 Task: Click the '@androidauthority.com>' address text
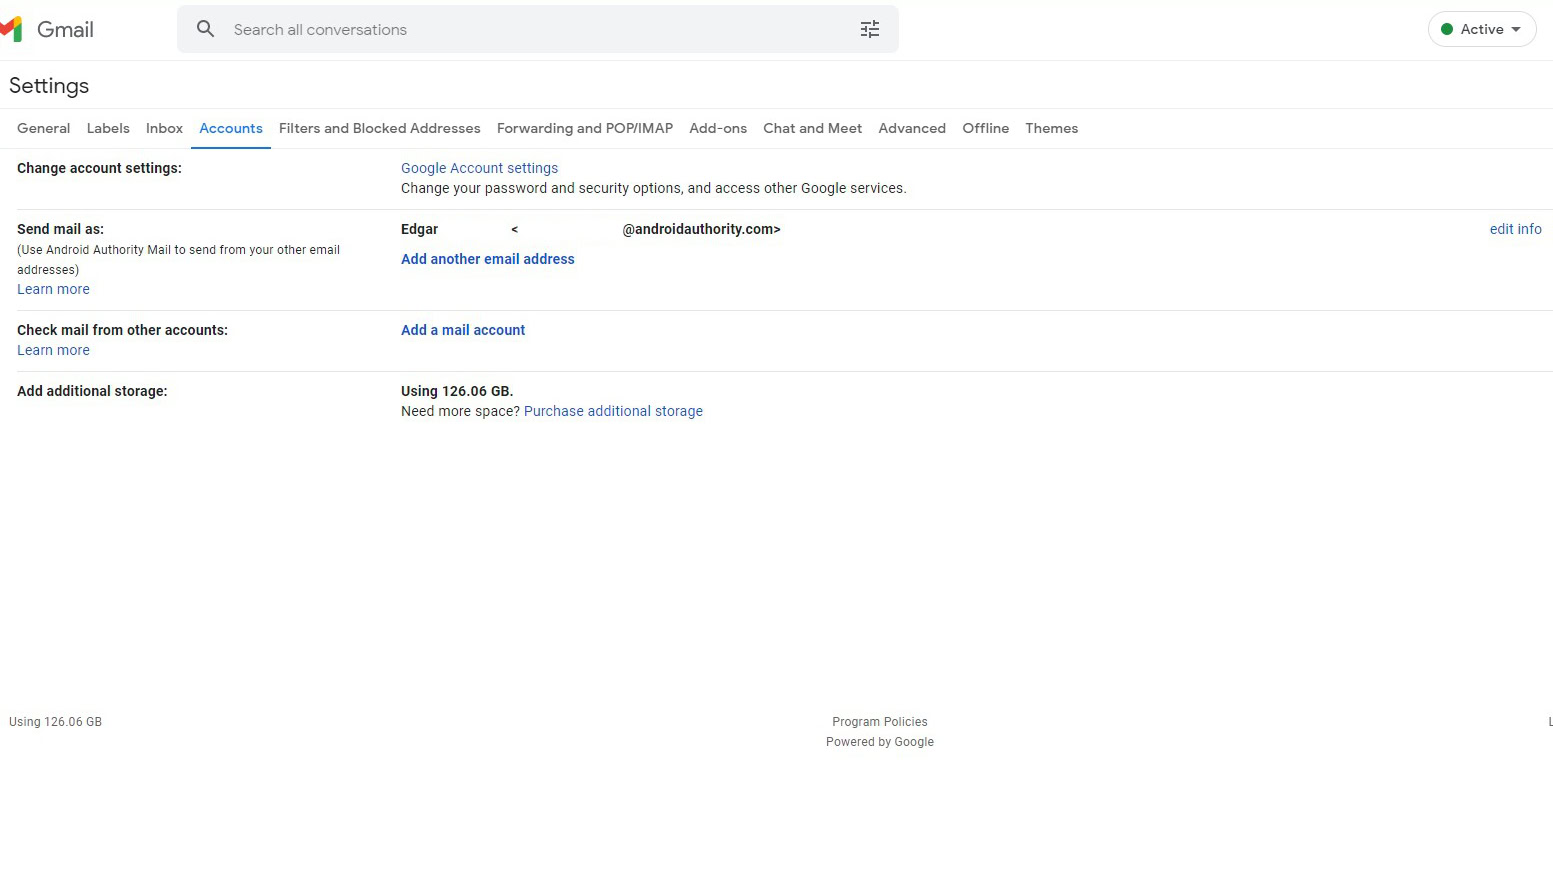point(701,229)
